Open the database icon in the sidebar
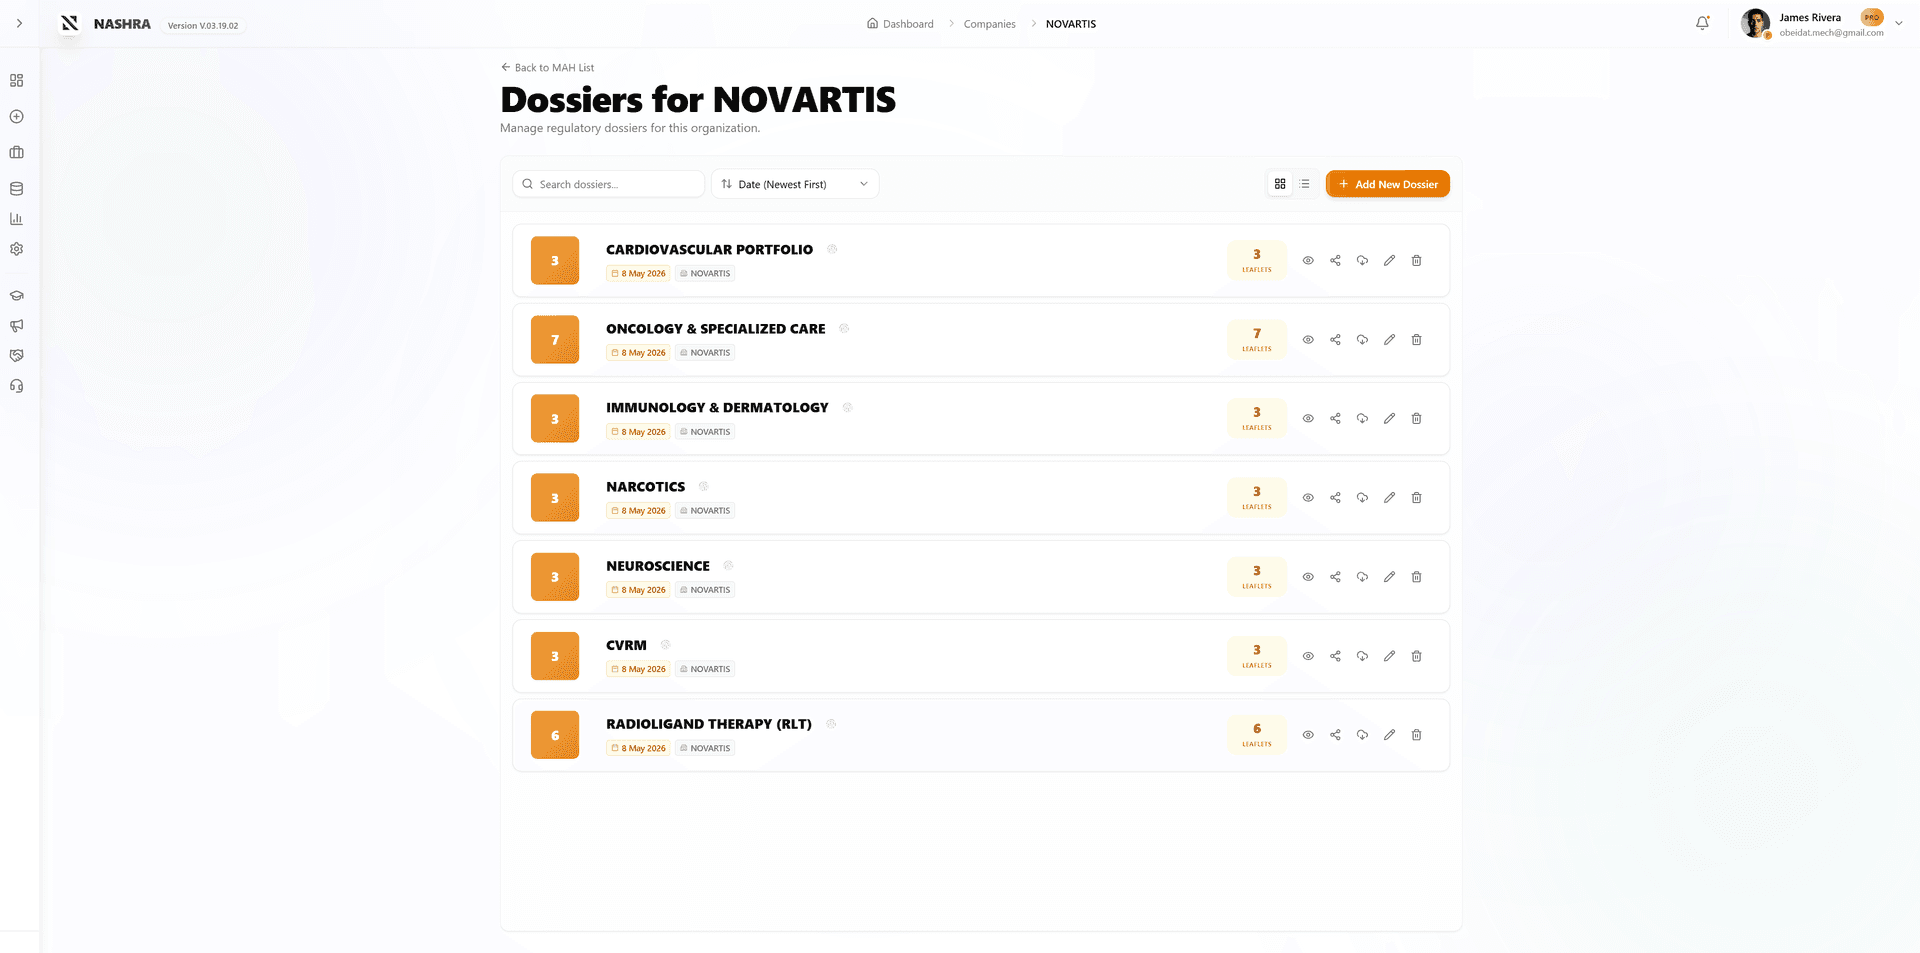This screenshot has width=1920, height=953. point(17,188)
